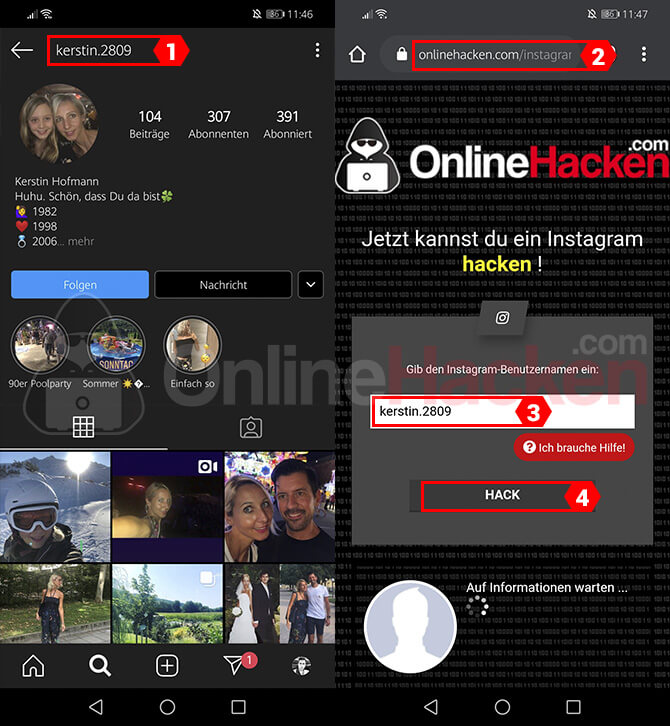This screenshot has height=726, width=670.
Task: Open the kerstin.2809 profile picture
Action: (x=59, y=124)
